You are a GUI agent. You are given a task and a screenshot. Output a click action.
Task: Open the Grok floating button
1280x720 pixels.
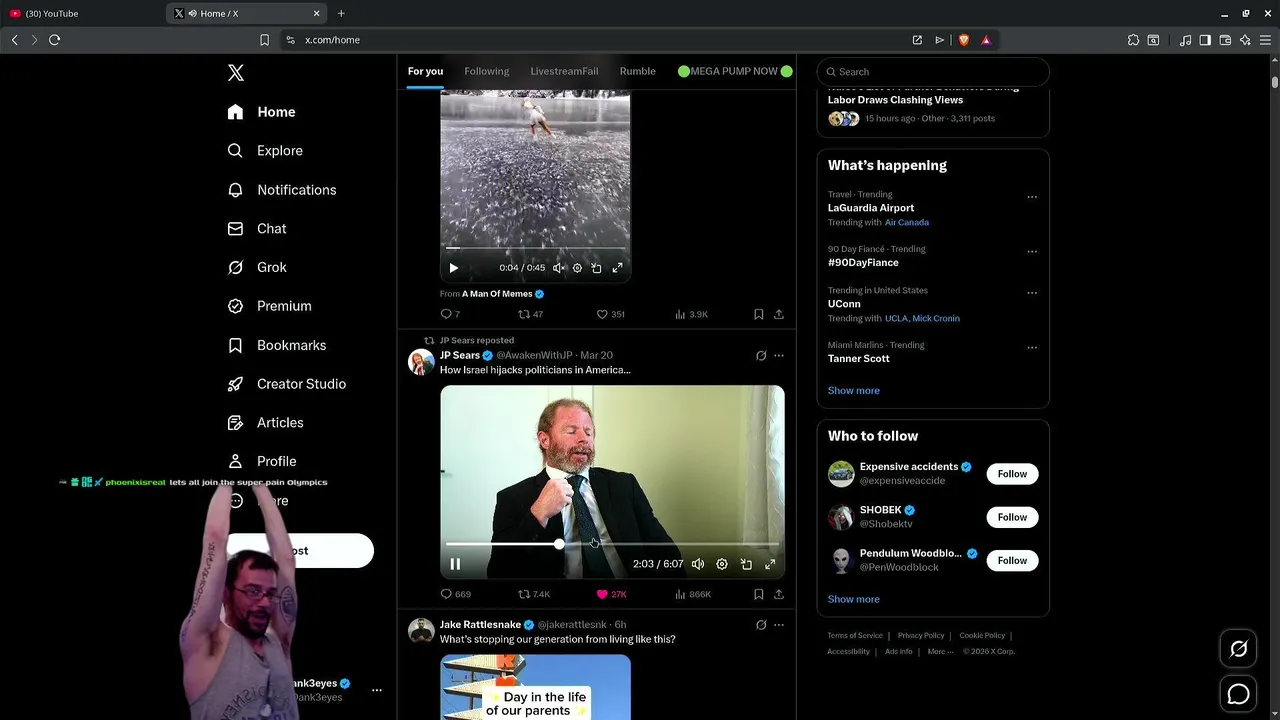[x=1238, y=649]
